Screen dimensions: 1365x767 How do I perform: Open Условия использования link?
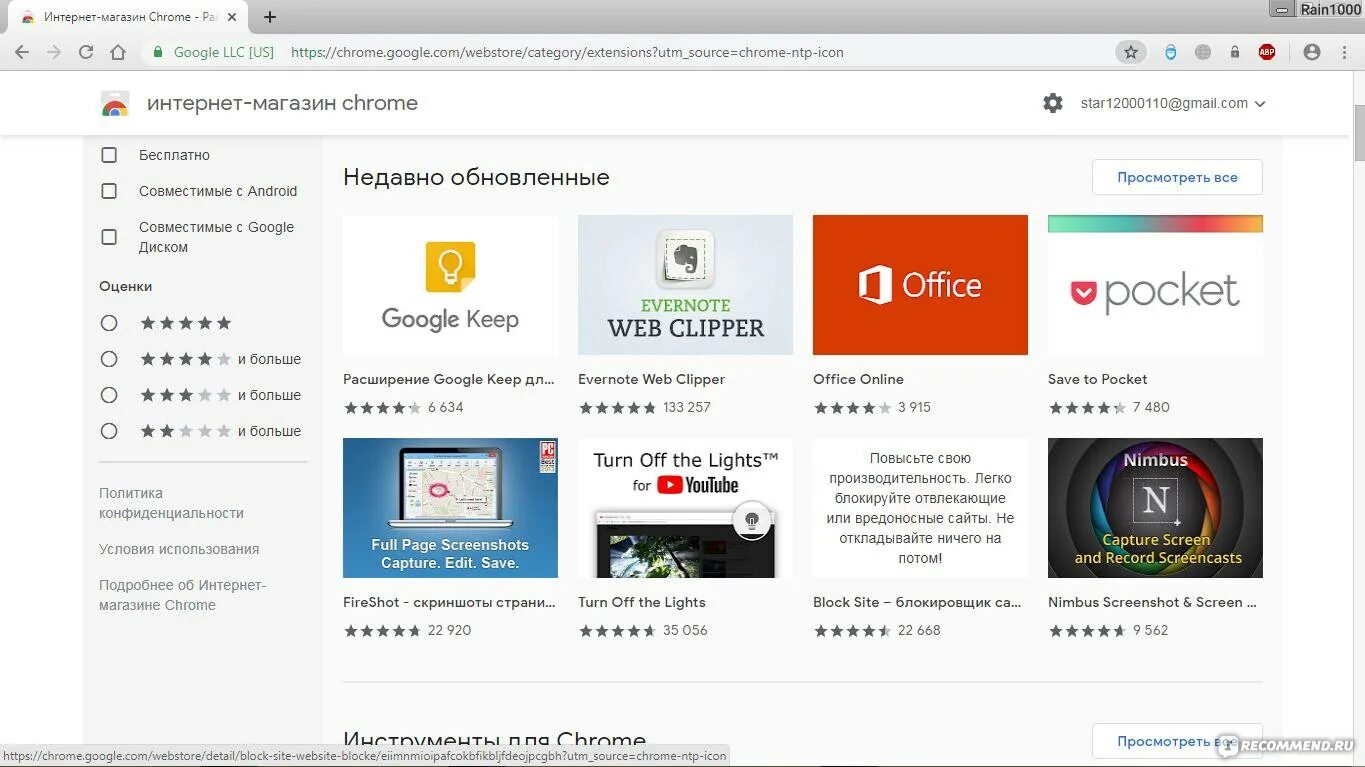[179, 549]
